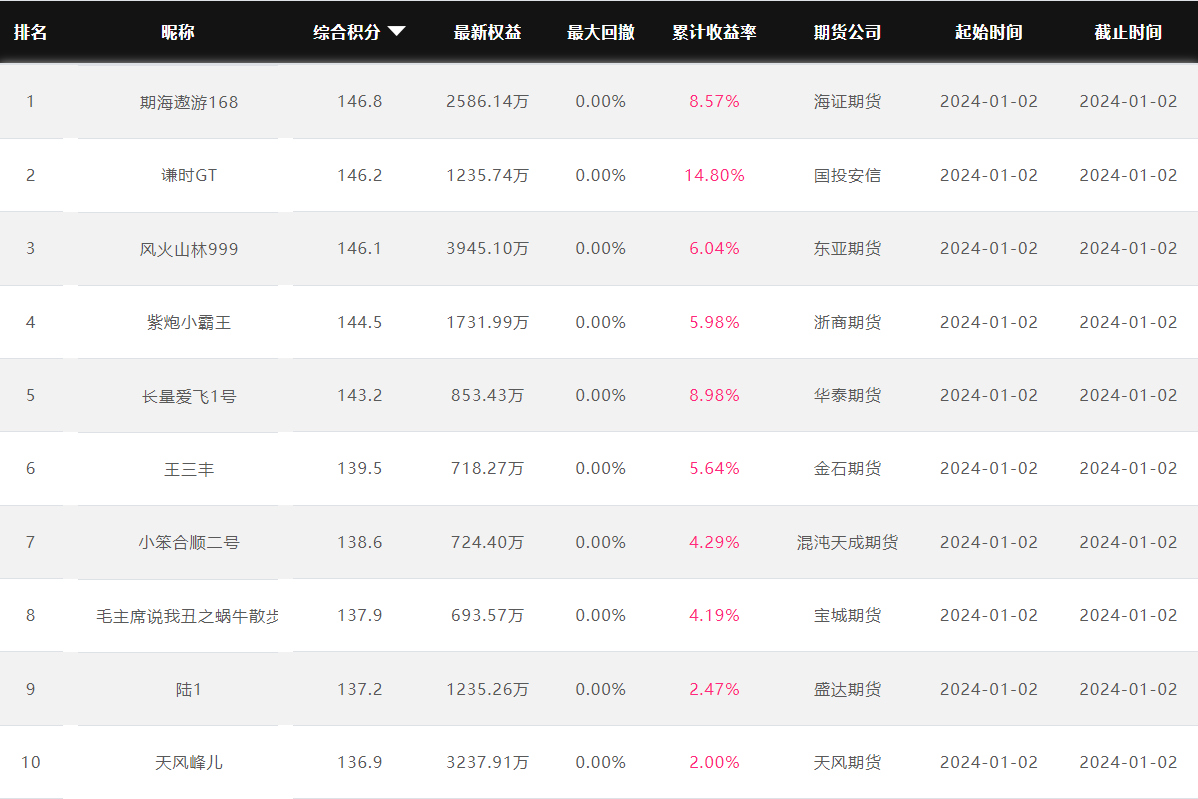This screenshot has width=1198, height=799.
Task: Click equity 2586.14万
Action: pos(487,102)
